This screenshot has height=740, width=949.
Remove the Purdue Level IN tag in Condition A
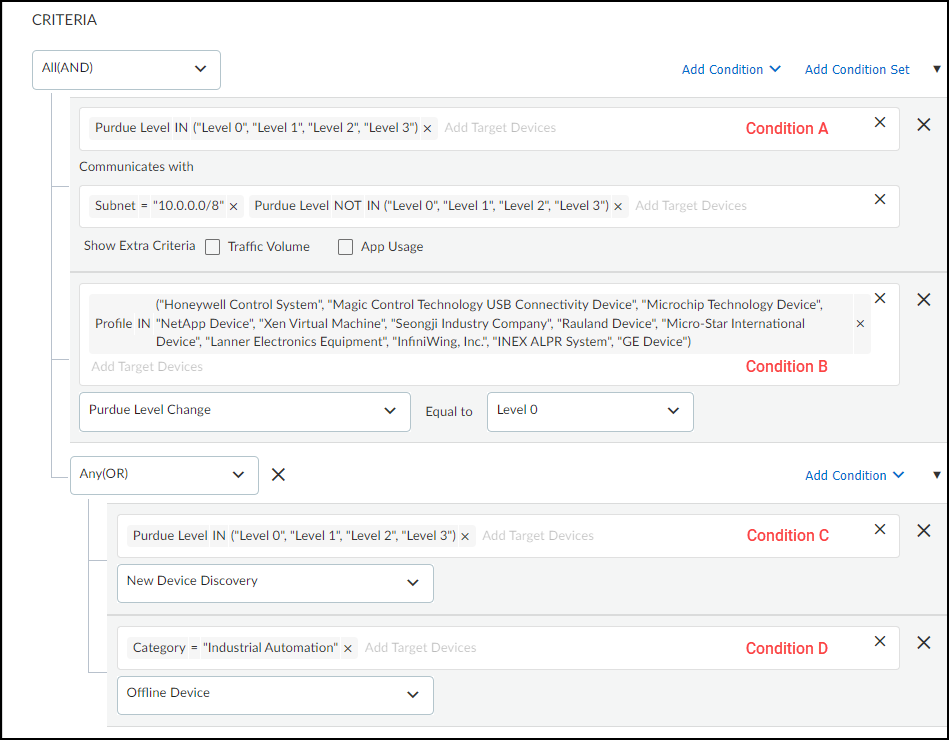click(x=428, y=128)
